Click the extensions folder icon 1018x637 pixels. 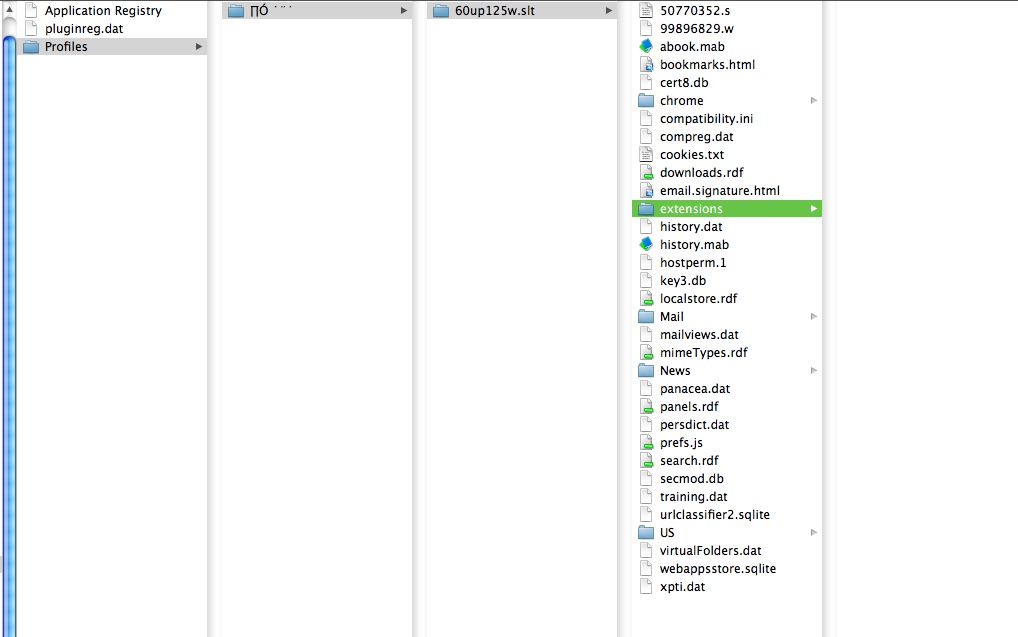tap(646, 208)
